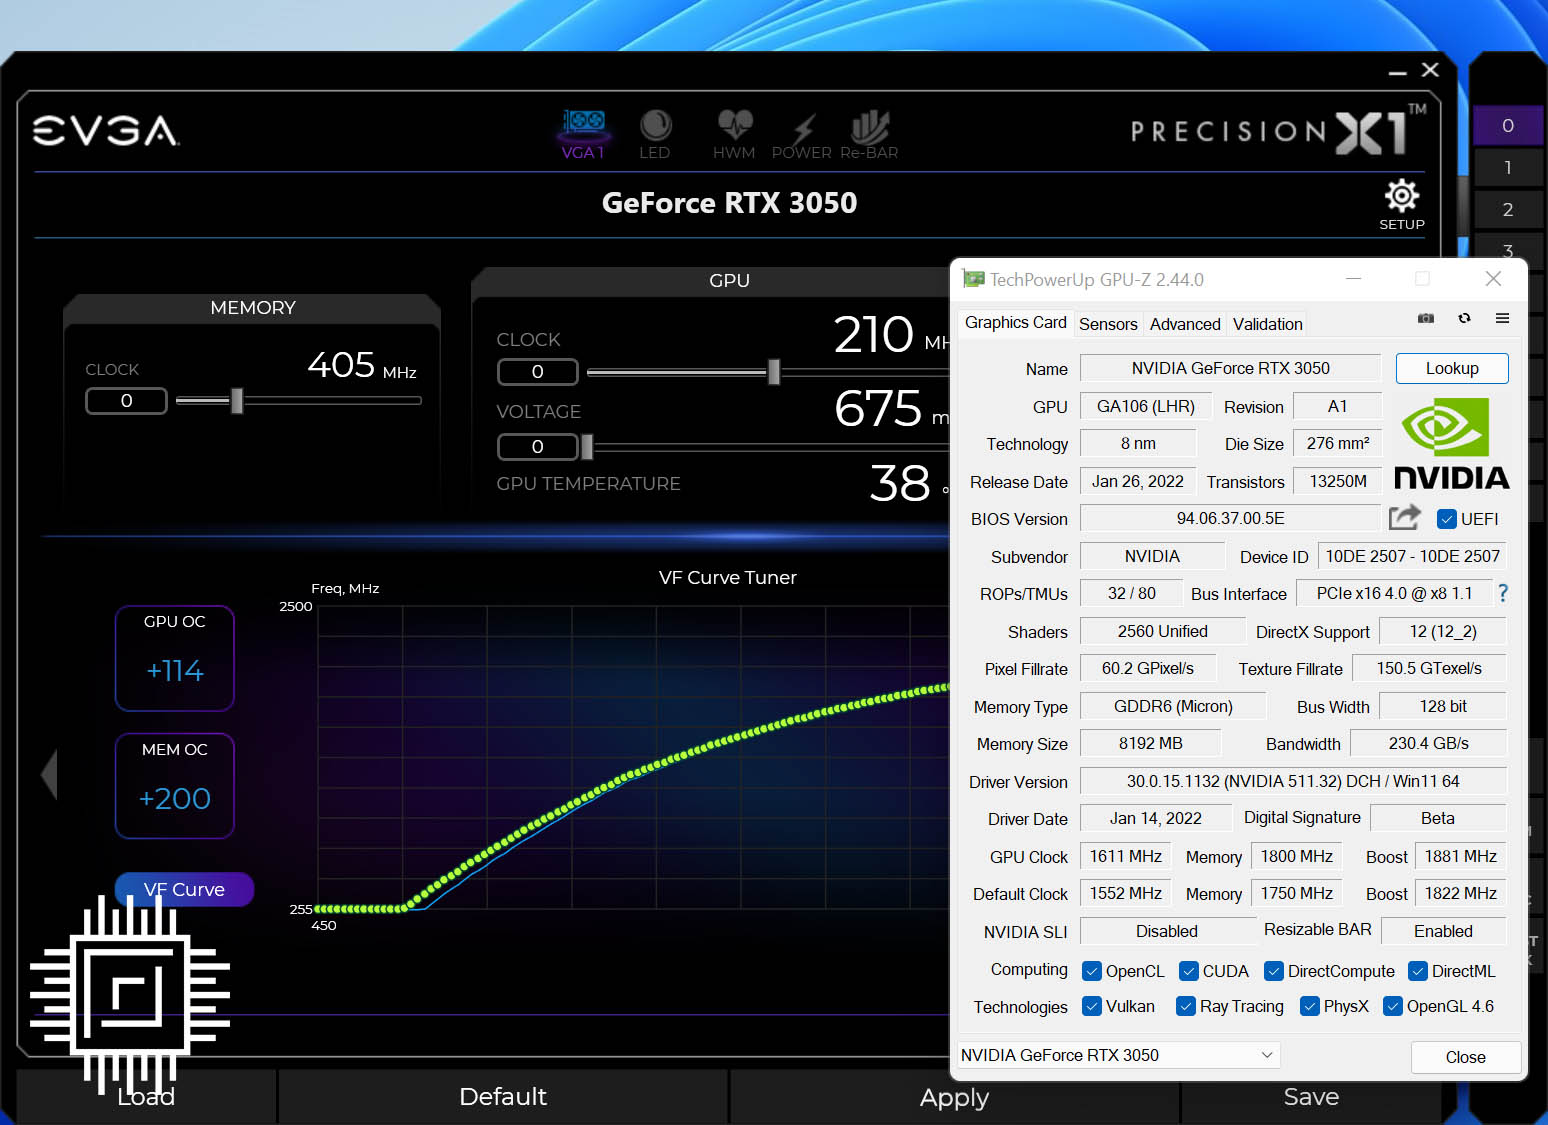1548x1125 pixels.
Task: Click the Close button in GPU-Z
Action: pos(1465,1057)
